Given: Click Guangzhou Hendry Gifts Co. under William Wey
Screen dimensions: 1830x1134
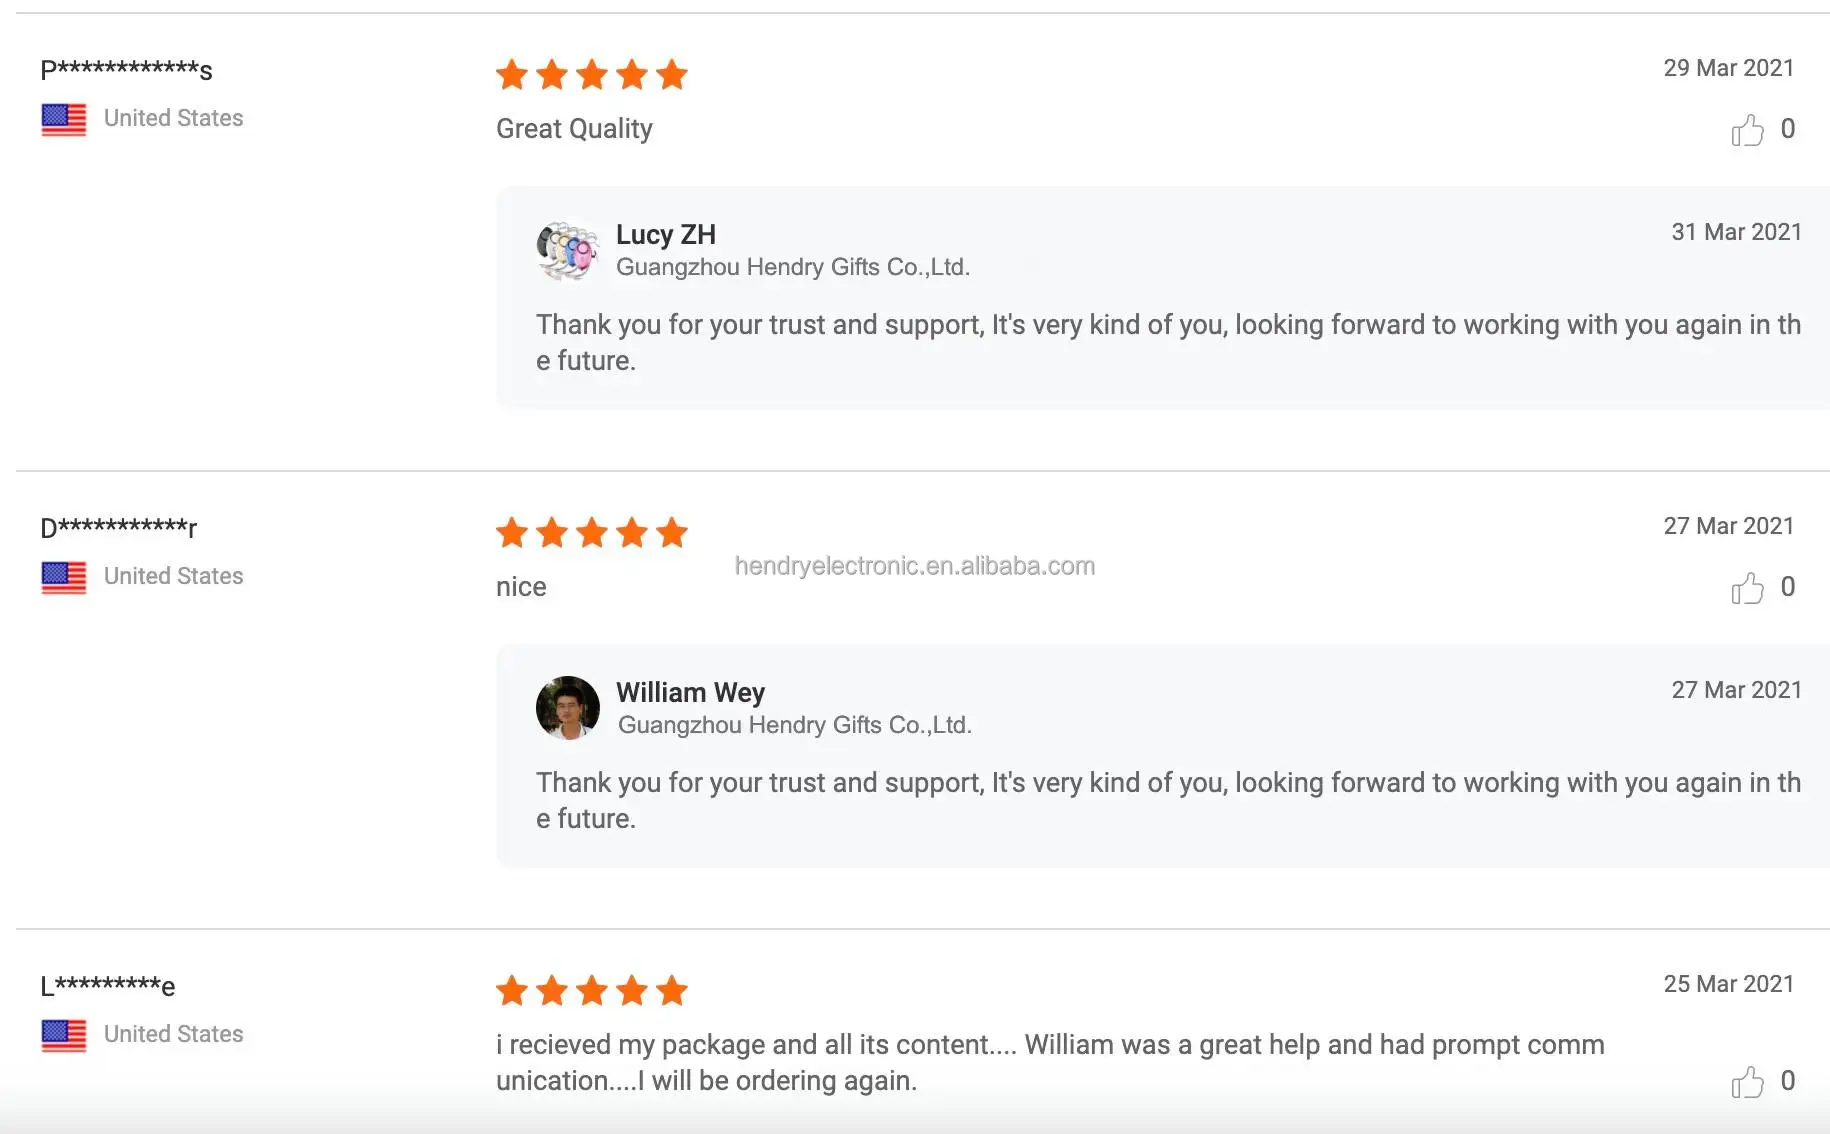Looking at the screenshot, I should (795, 725).
